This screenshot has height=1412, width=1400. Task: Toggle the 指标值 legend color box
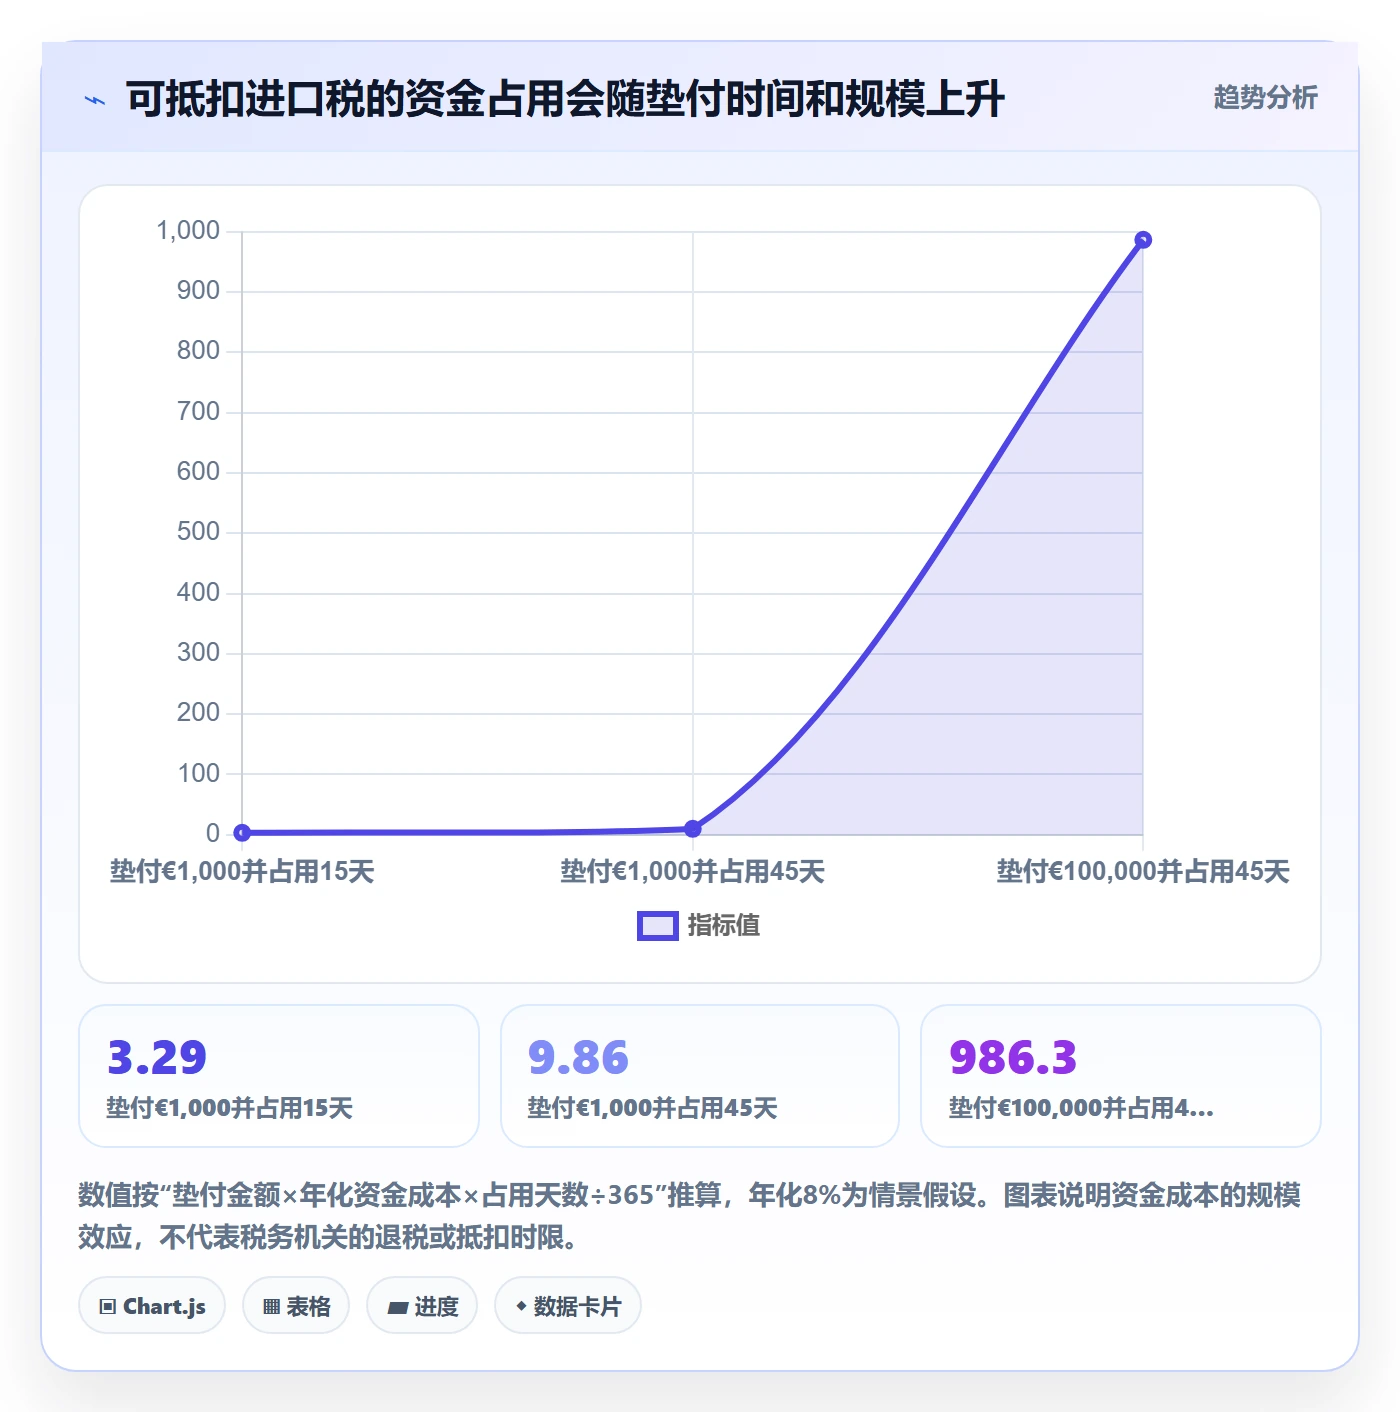(x=657, y=926)
